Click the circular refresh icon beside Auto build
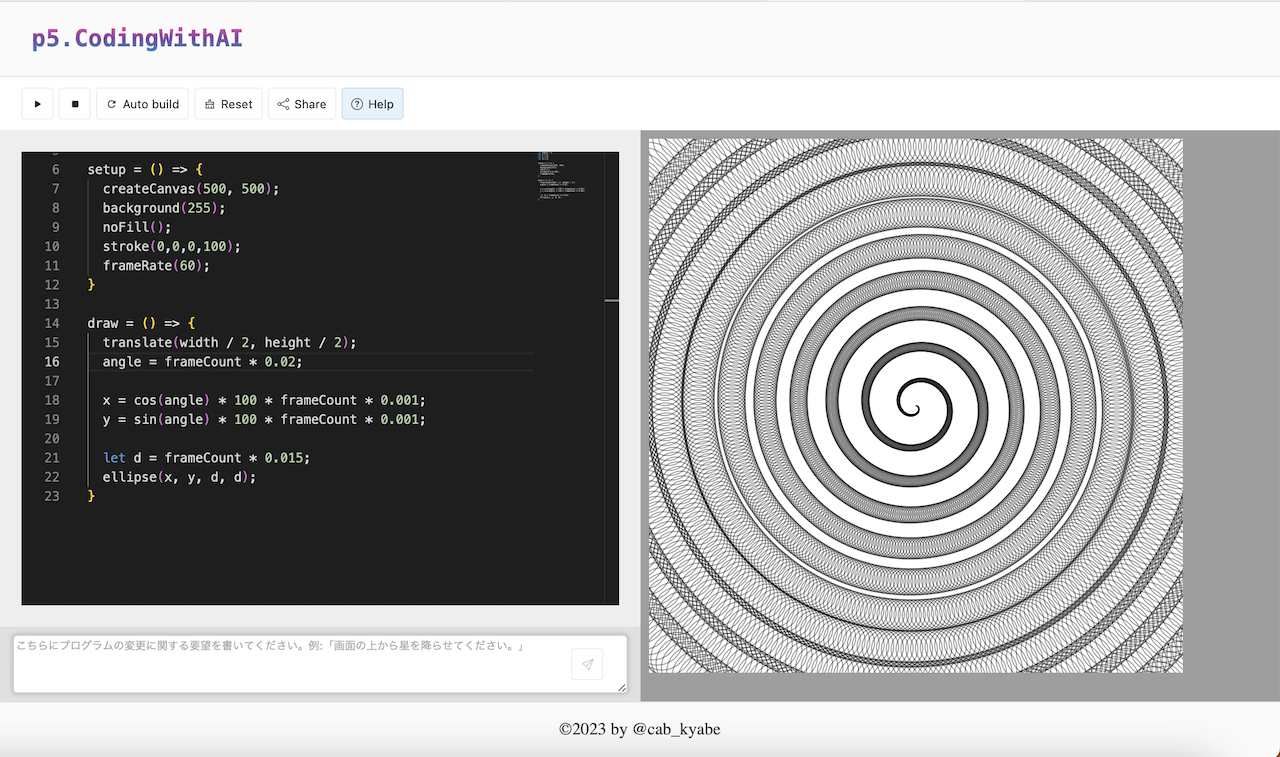 pos(110,103)
